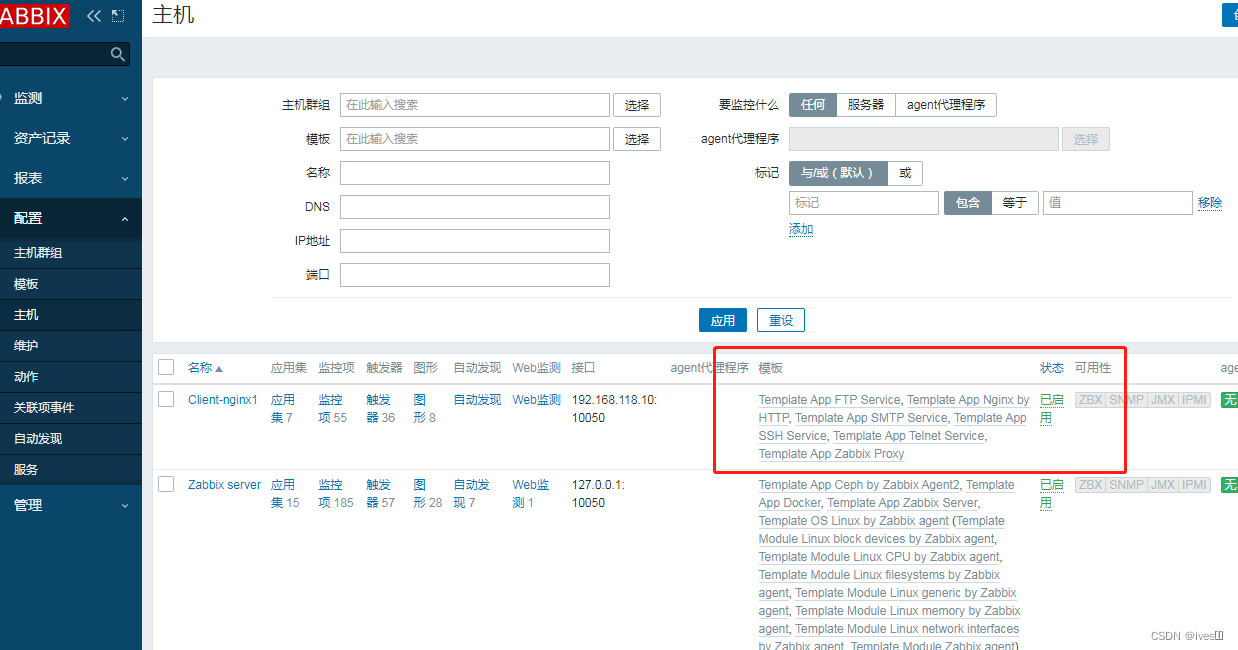Viewport: 1238px width, 650px height.
Task: Toggle the select-all hosts checkbox
Action: coord(166,367)
